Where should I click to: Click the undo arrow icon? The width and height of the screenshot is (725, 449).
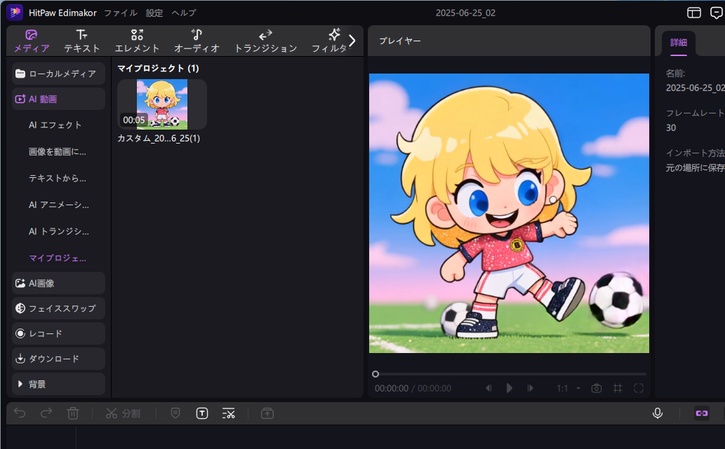click(x=20, y=413)
